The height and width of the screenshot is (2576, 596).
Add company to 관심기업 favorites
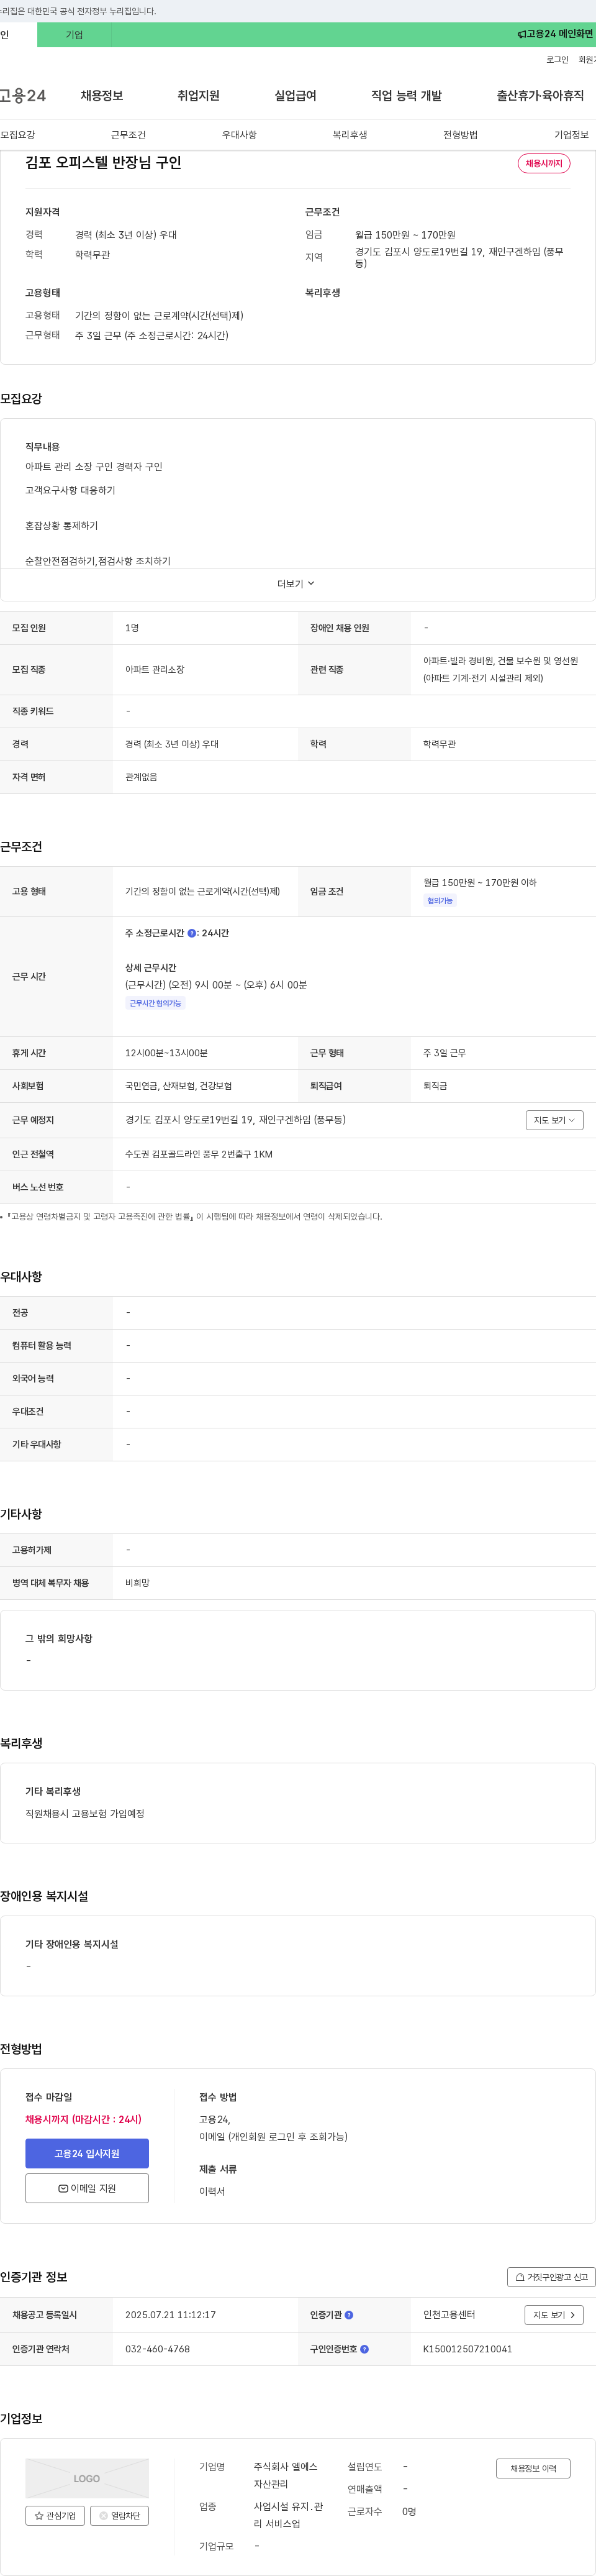(x=55, y=2515)
